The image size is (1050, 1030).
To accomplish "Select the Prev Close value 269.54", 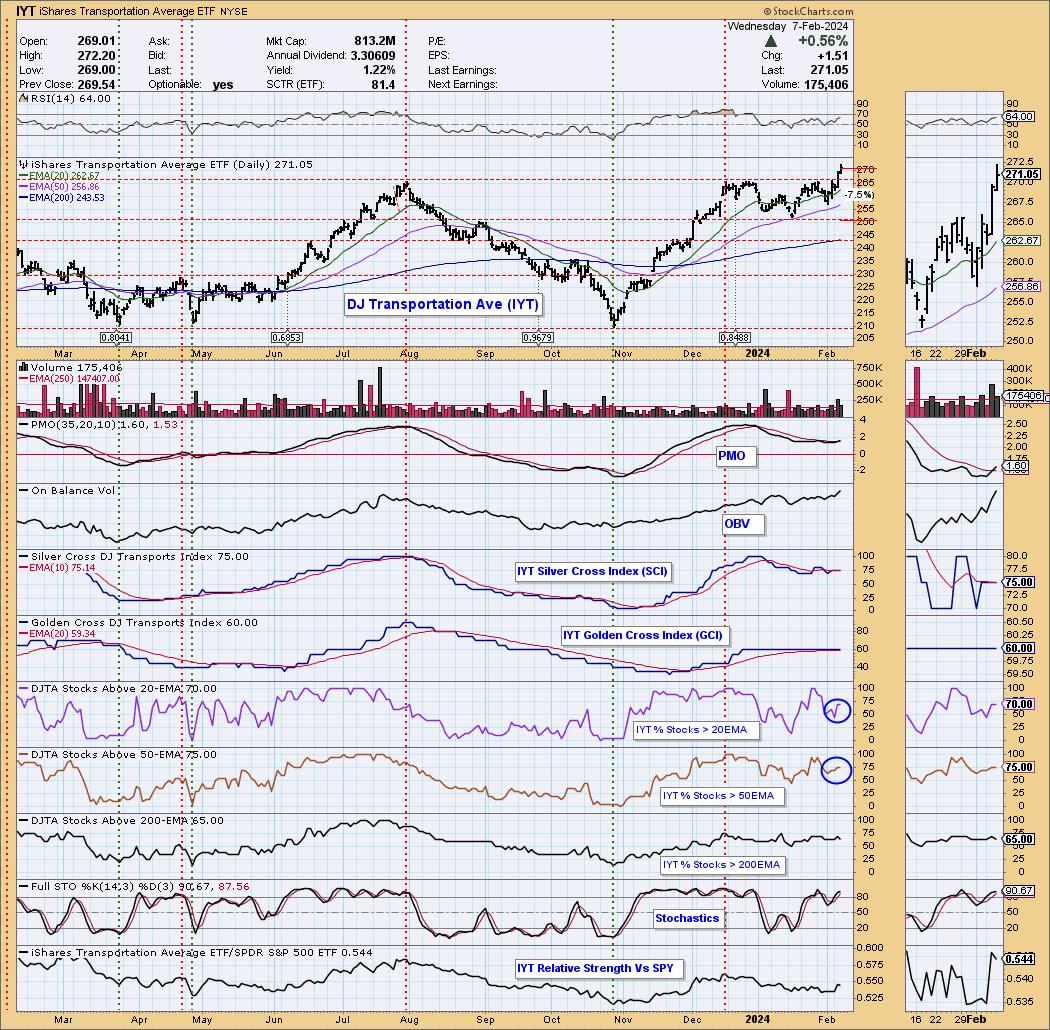I will (96, 84).
